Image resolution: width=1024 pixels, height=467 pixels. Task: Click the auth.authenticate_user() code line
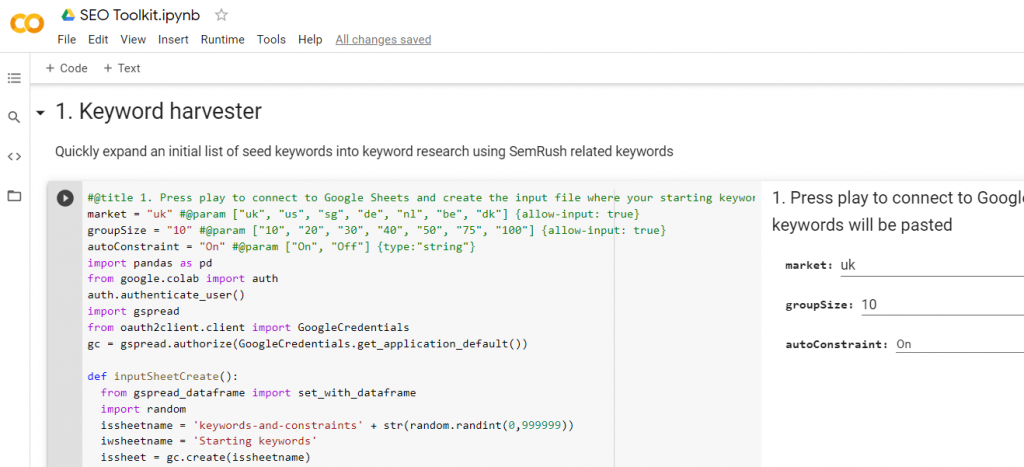pyautogui.click(x=166, y=295)
